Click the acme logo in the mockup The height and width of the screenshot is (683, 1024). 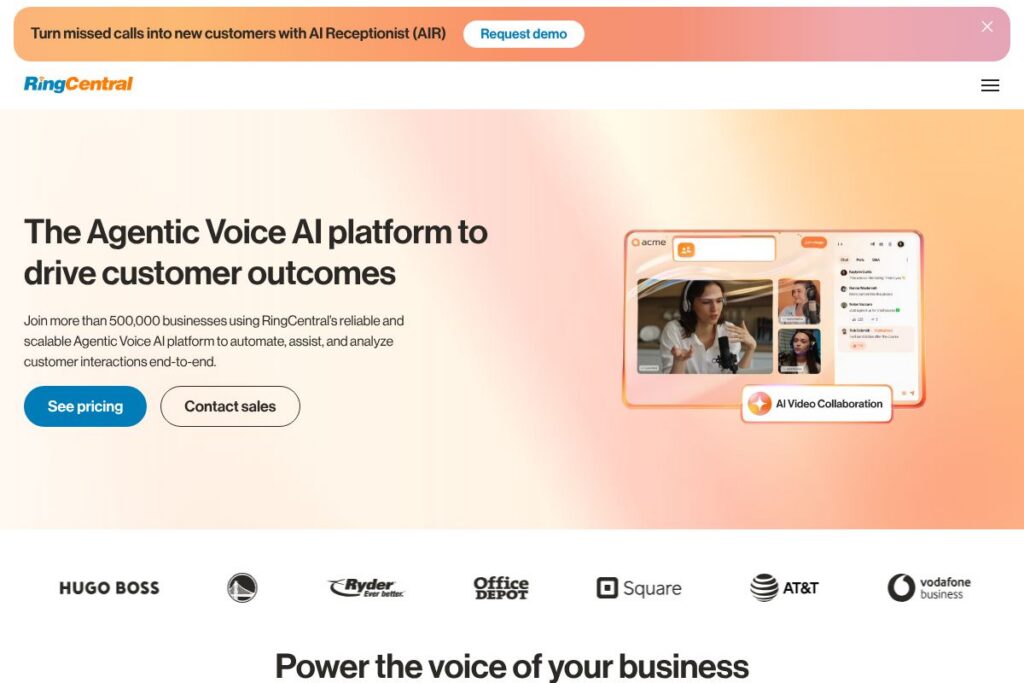[648, 242]
